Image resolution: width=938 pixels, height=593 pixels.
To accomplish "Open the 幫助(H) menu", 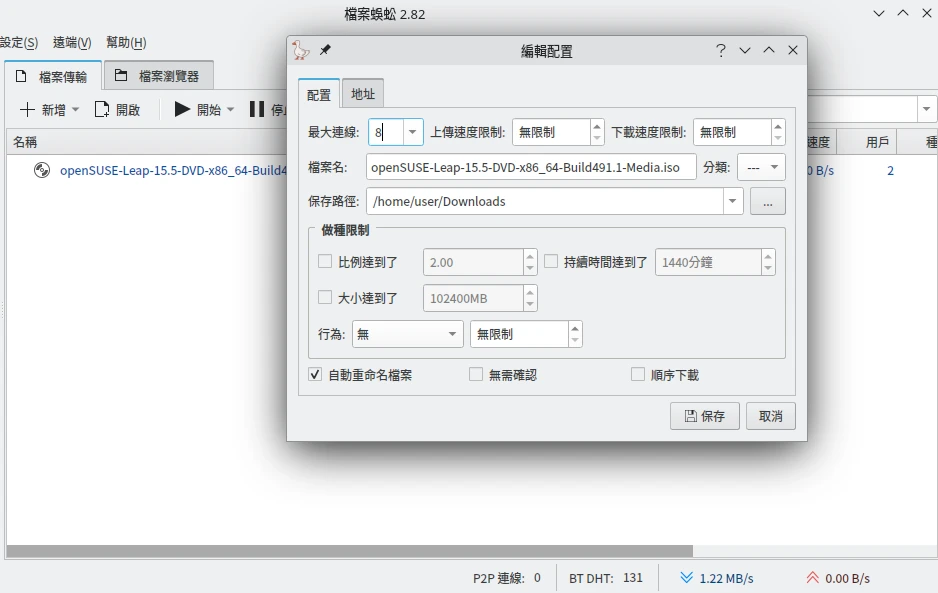I will point(126,42).
